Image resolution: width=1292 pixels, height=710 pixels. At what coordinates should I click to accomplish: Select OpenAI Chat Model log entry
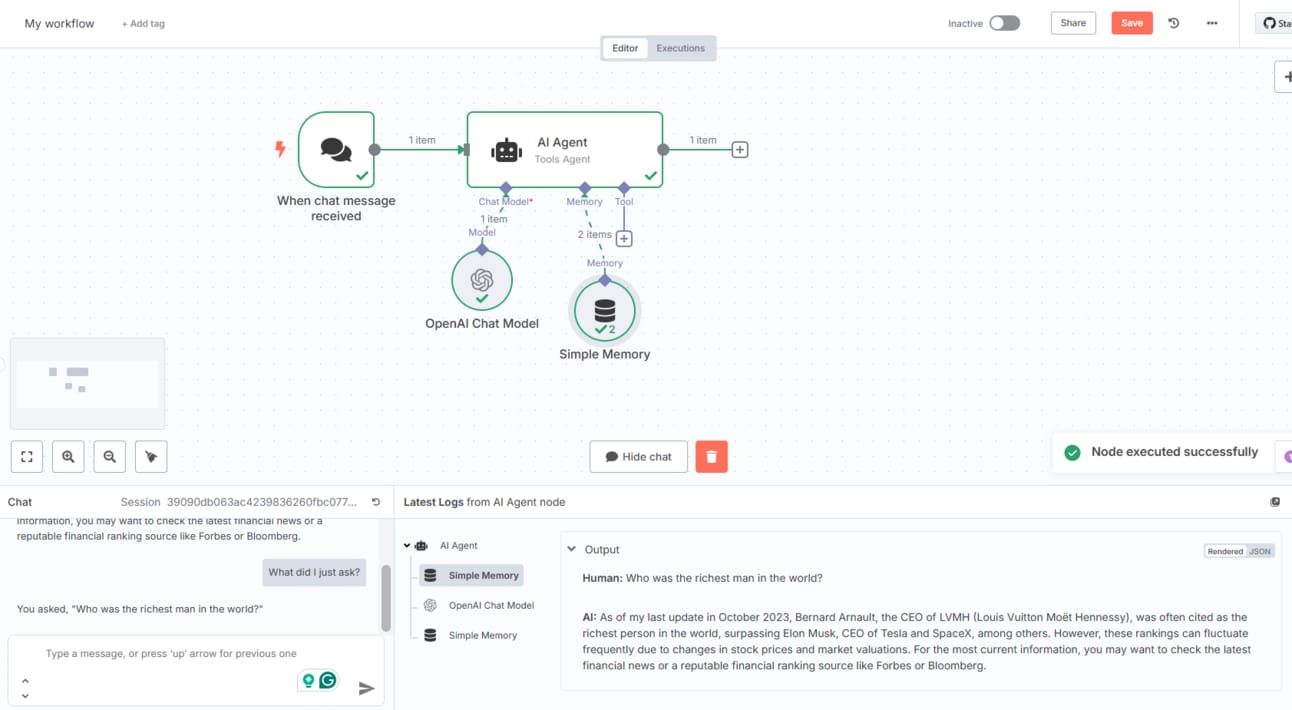pos(479,605)
